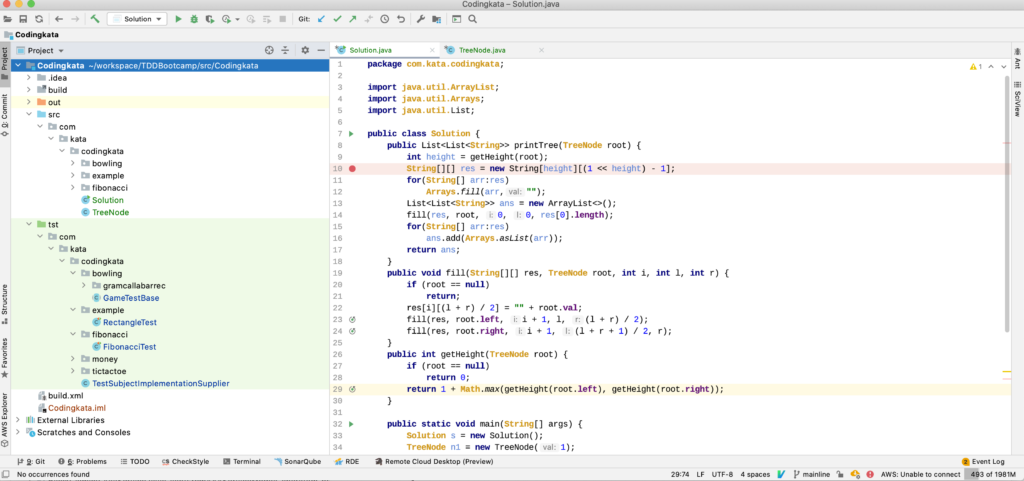Open the Structure side tool window
This screenshot has height=481, width=1024.
point(5,305)
